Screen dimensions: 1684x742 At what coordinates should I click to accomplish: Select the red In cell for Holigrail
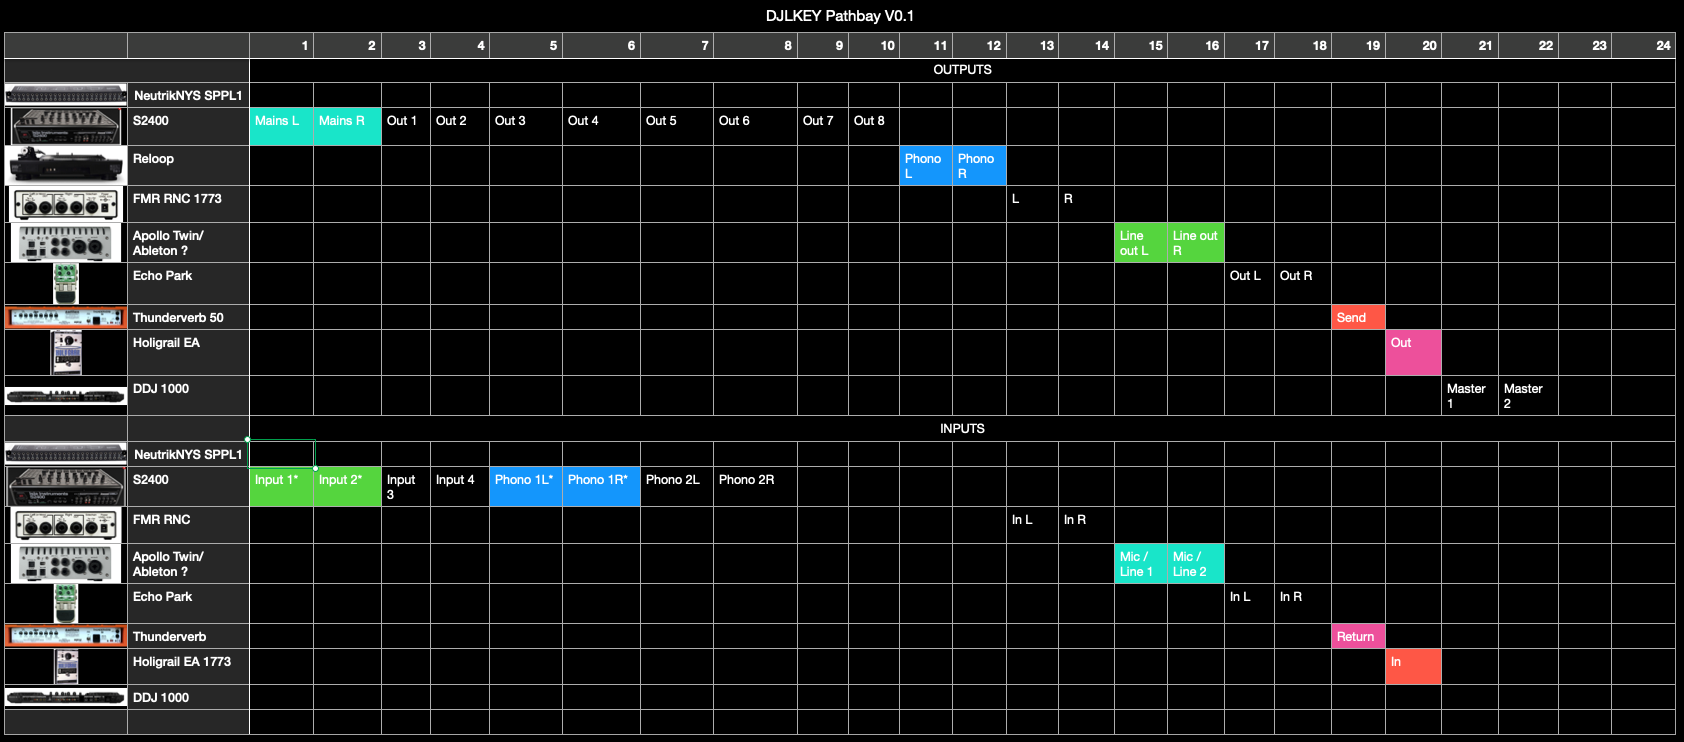(x=1413, y=667)
